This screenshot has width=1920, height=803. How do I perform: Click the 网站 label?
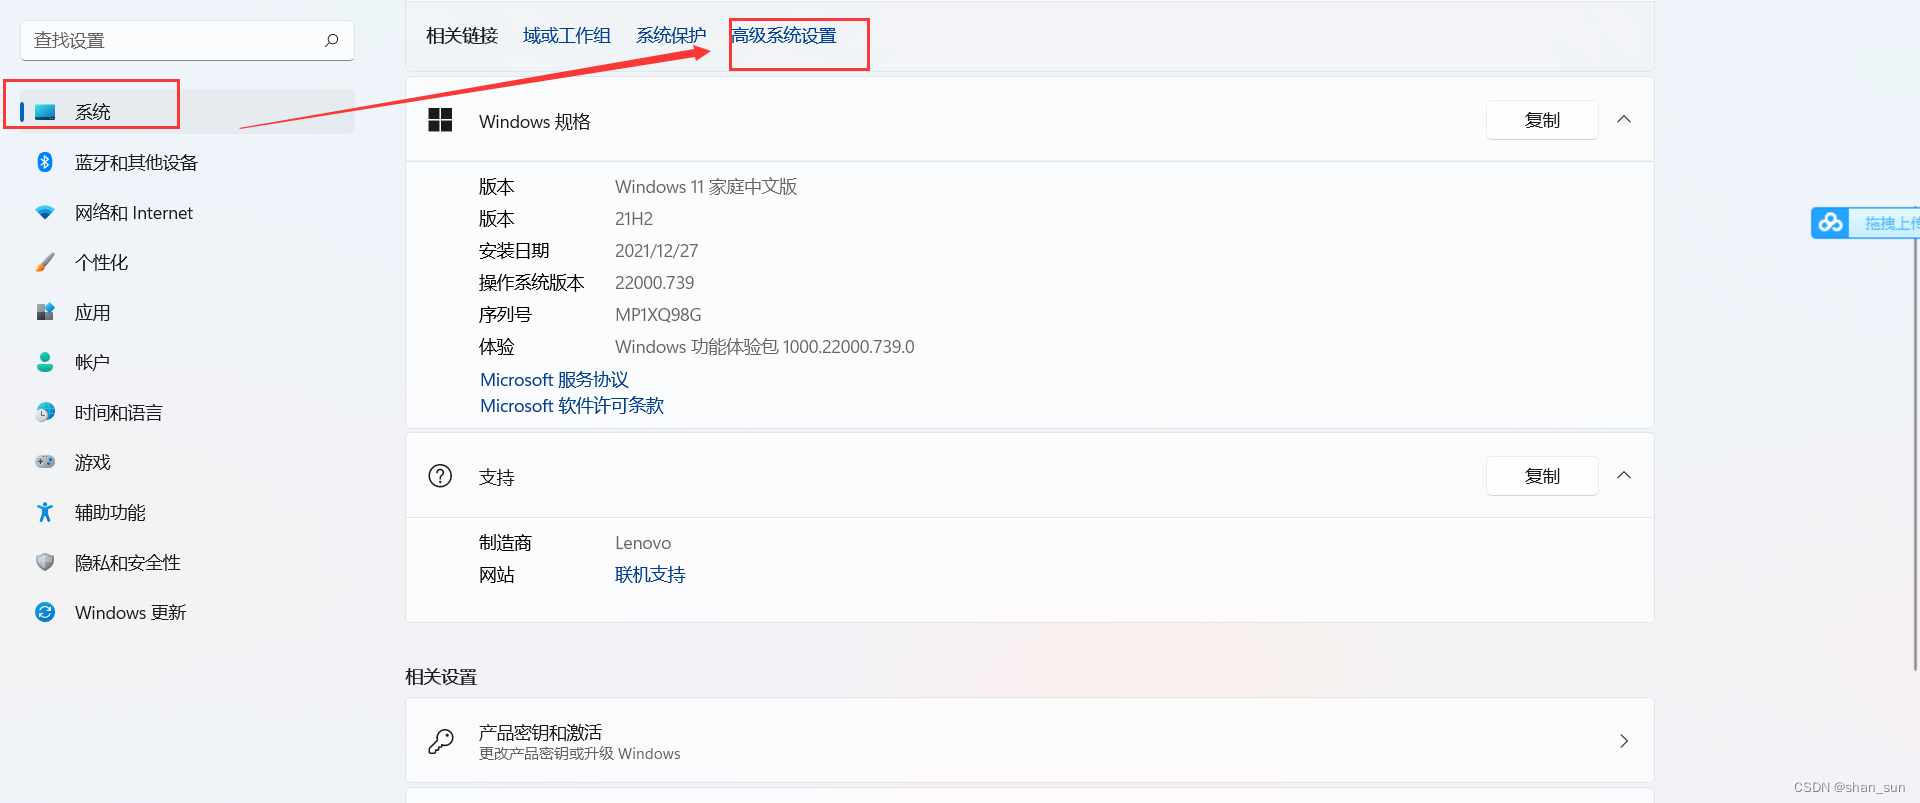point(497,575)
